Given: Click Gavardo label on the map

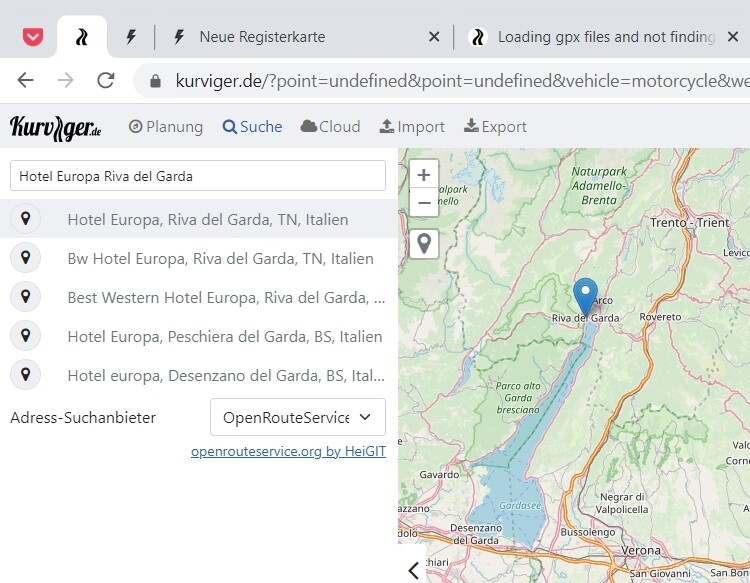Looking at the screenshot, I should pos(439,474).
